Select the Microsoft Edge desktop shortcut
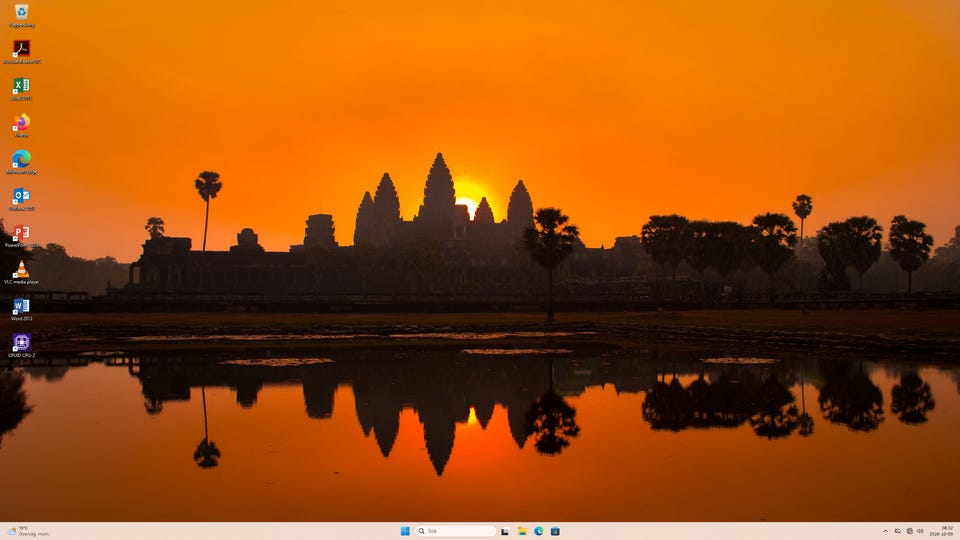This screenshot has height=540, width=960. click(21, 162)
